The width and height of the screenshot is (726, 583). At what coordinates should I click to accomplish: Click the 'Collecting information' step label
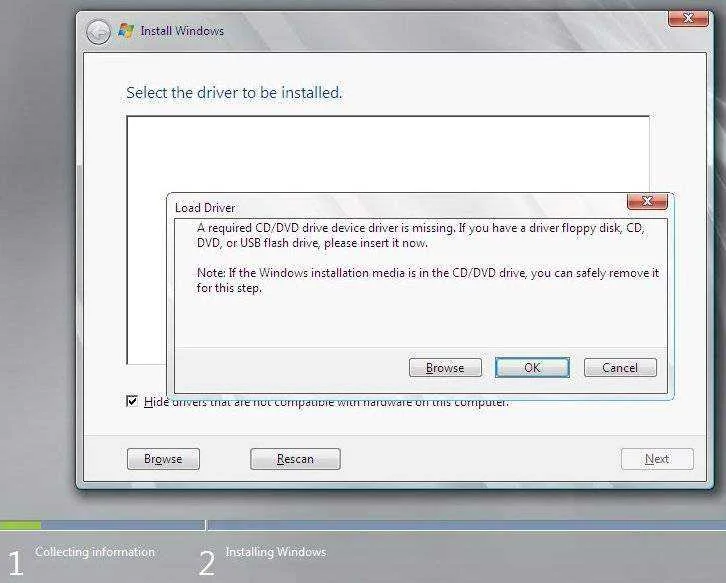coord(95,552)
